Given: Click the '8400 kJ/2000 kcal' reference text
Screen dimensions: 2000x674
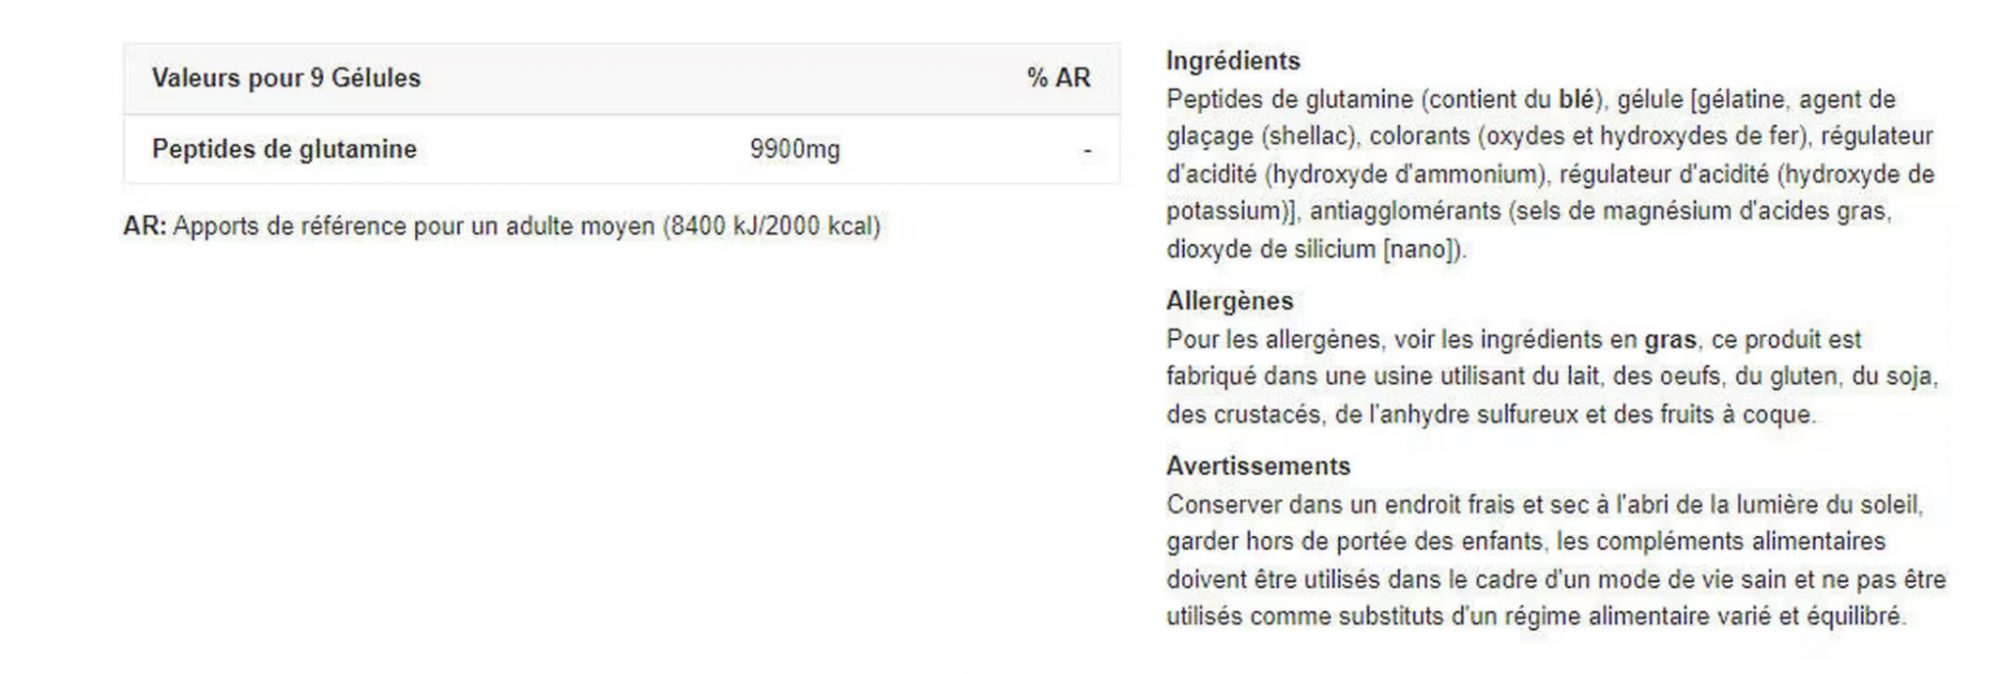Looking at the screenshot, I should click(771, 226).
